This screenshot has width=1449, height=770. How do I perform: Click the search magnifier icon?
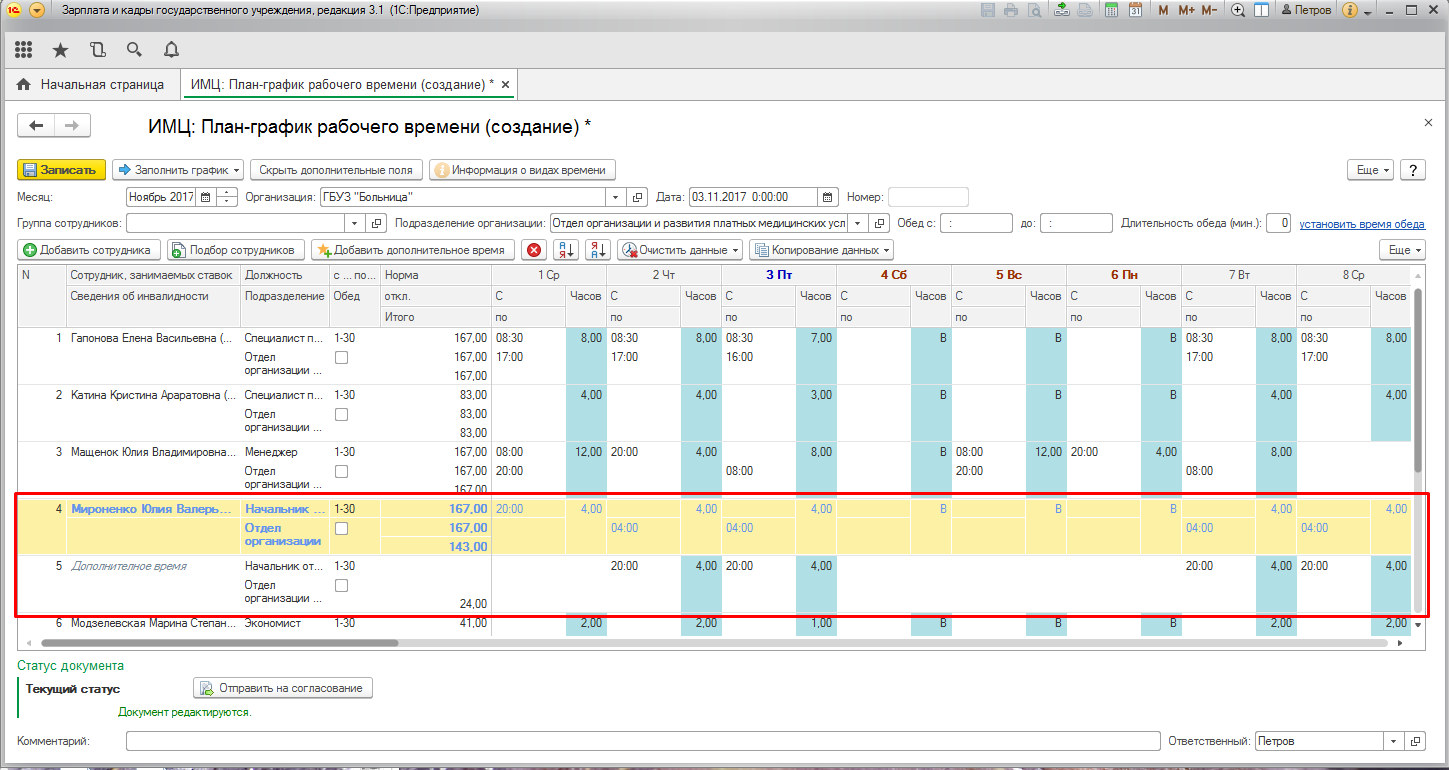[x=134, y=49]
